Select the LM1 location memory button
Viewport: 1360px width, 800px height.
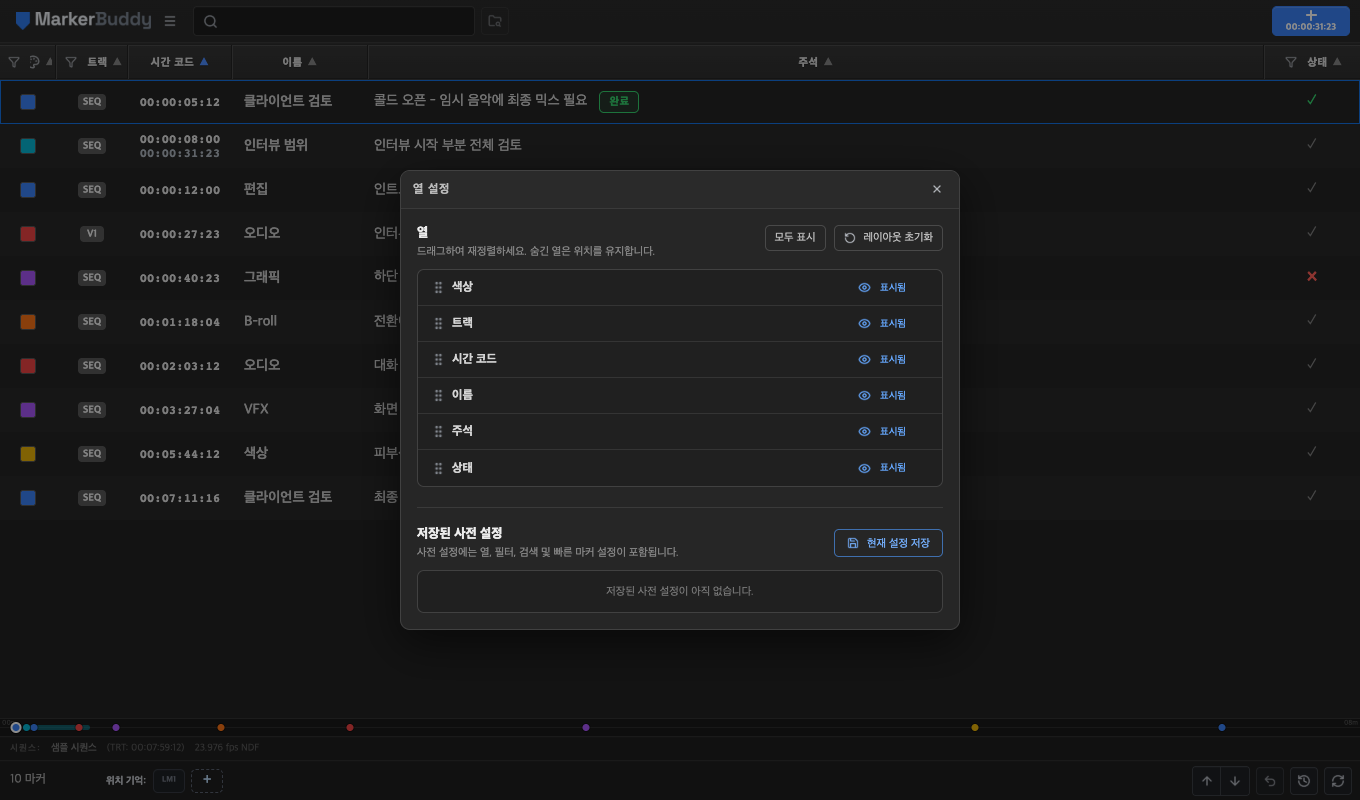pyautogui.click(x=169, y=780)
